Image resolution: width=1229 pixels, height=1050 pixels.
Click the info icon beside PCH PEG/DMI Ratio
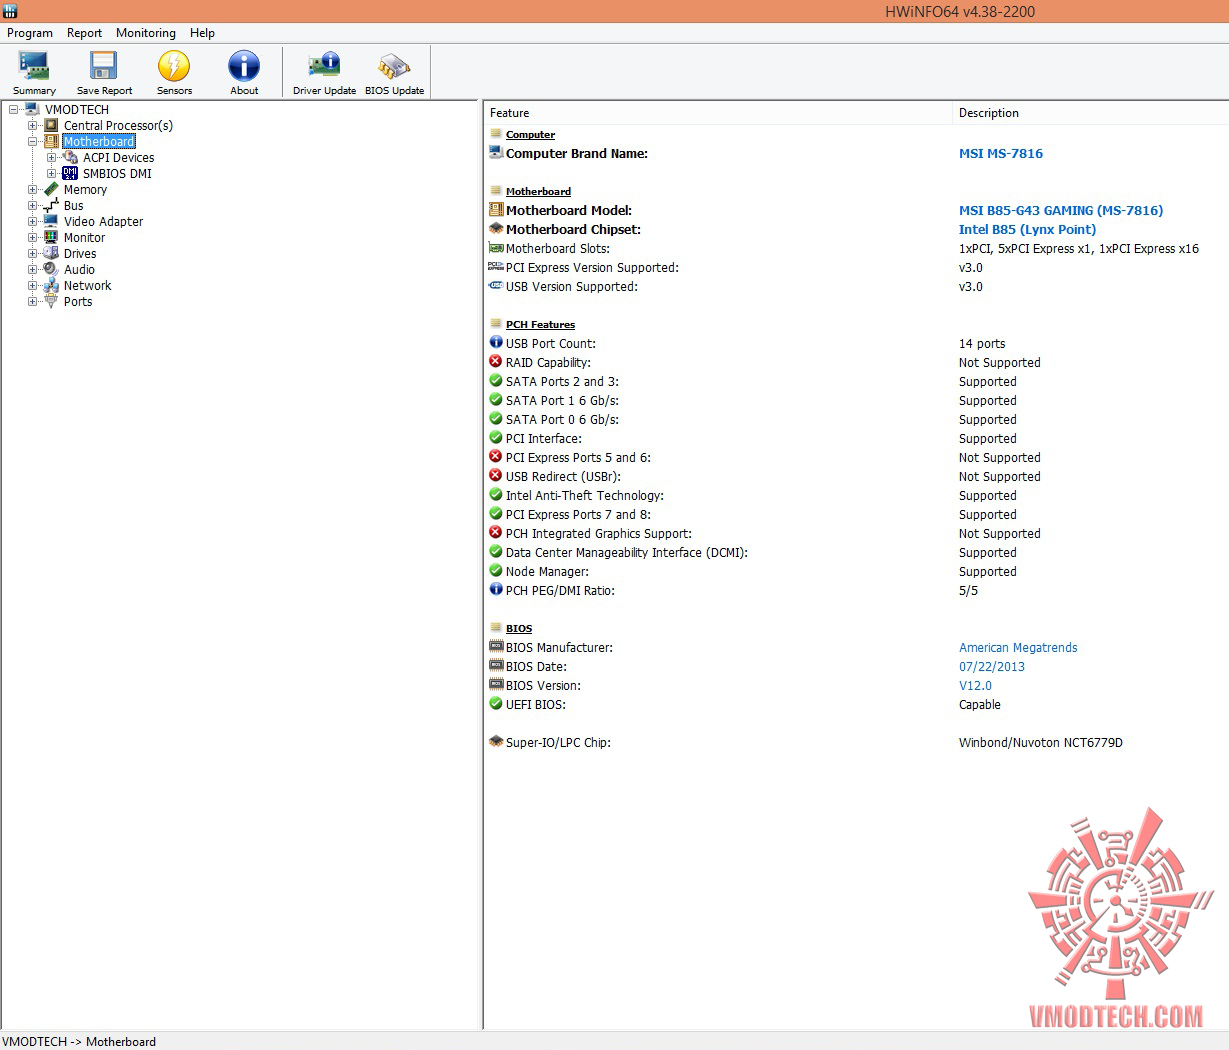496,590
